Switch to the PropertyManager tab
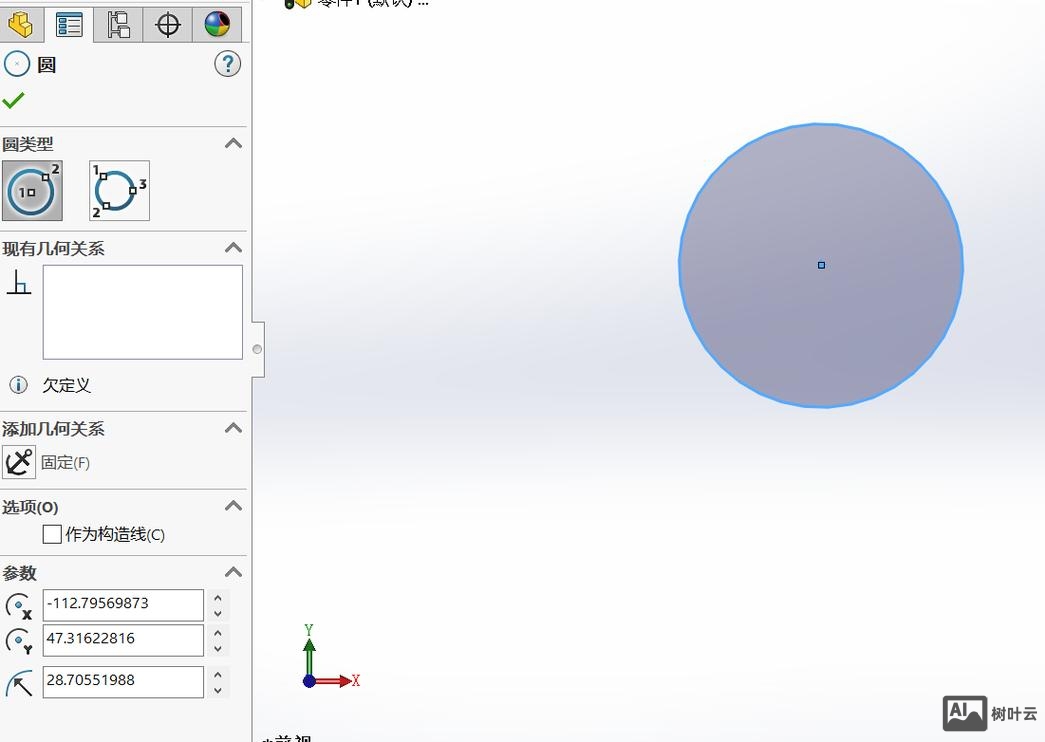Viewport: 1045px width, 742px height. coord(69,24)
